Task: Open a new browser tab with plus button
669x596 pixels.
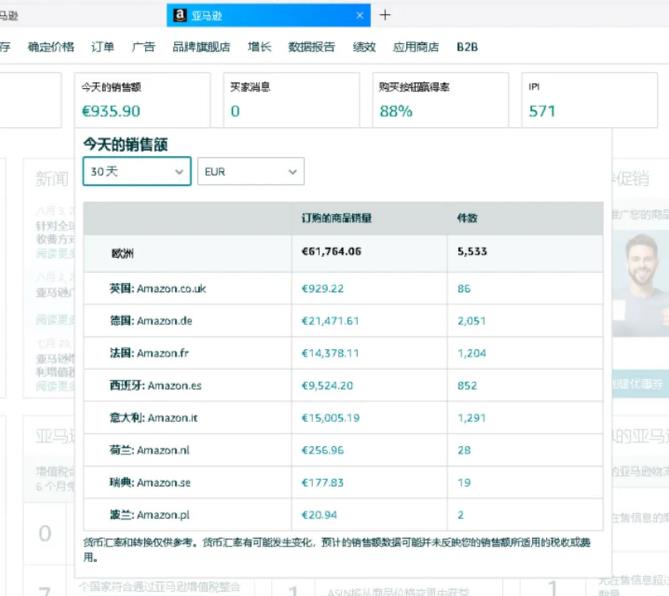Action: click(385, 15)
